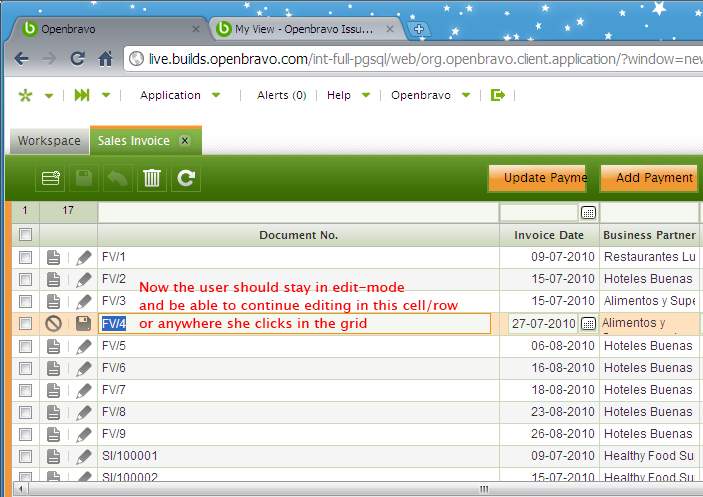Check the checkbox for row FV/3

click(26, 301)
